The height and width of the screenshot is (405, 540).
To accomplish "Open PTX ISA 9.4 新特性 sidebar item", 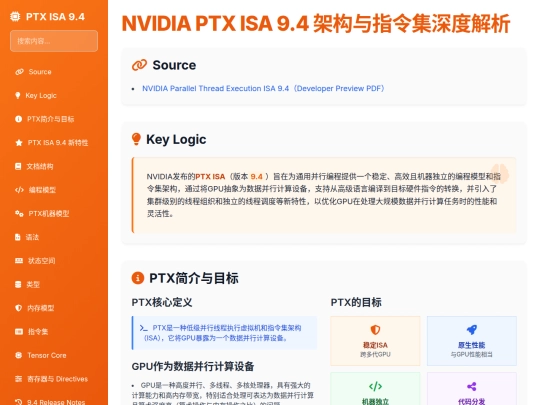I will pos(58,143).
